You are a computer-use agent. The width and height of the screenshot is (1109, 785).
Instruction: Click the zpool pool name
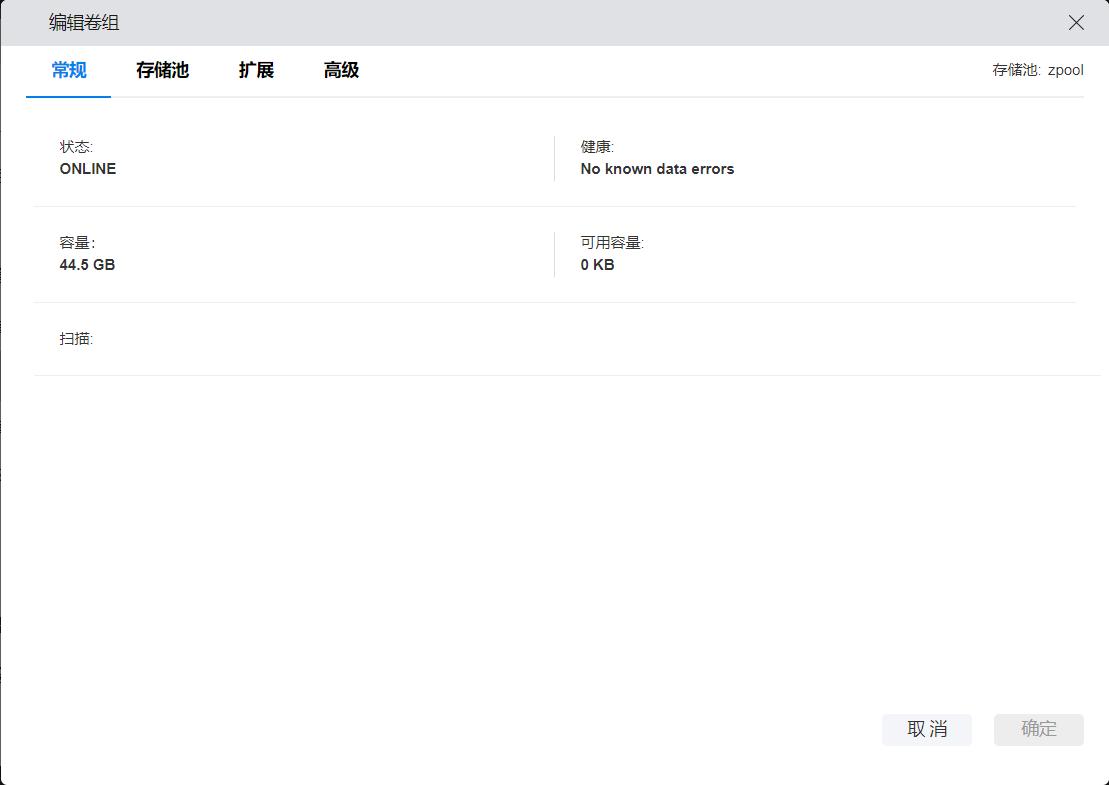pyautogui.click(x=1065, y=71)
